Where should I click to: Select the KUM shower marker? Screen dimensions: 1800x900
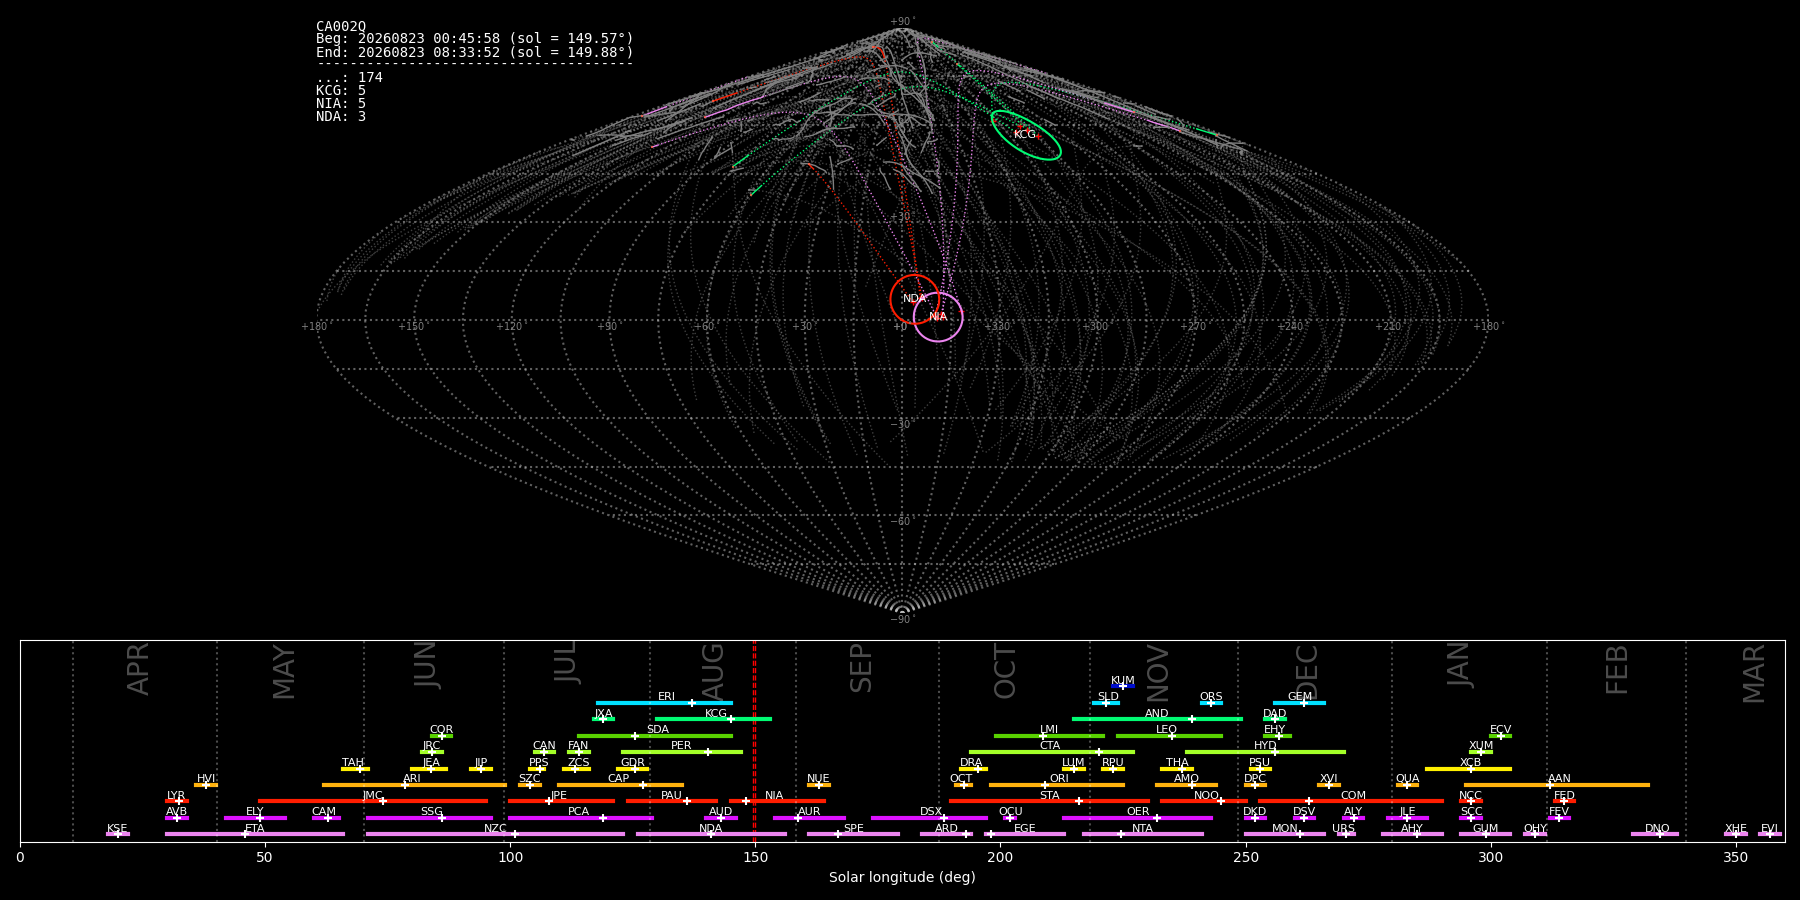tap(1123, 686)
